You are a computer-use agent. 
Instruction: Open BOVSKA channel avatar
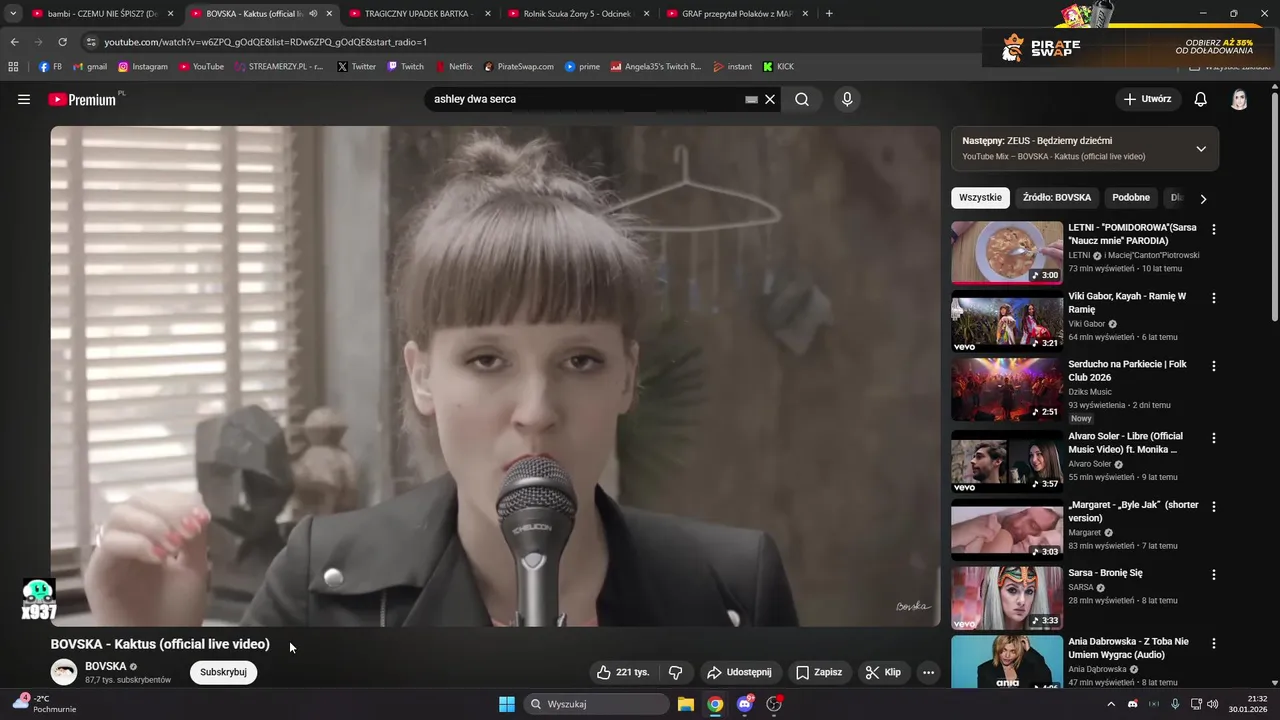coord(64,672)
